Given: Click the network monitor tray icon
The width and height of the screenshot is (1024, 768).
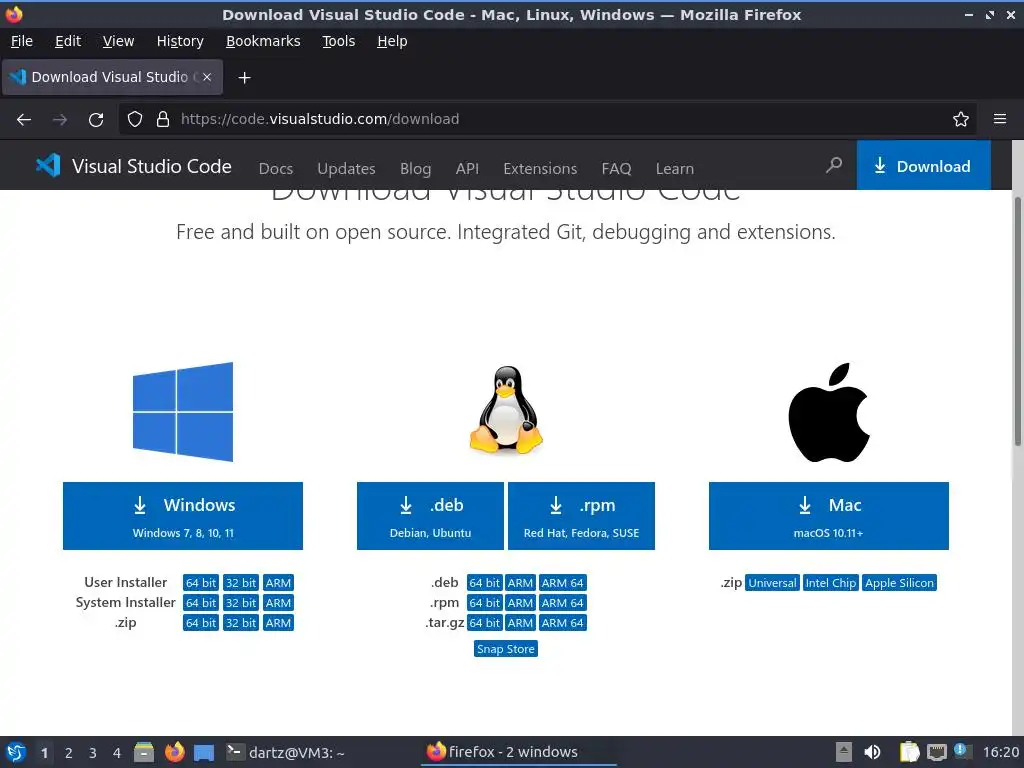Looking at the screenshot, I should pos(936,753).
